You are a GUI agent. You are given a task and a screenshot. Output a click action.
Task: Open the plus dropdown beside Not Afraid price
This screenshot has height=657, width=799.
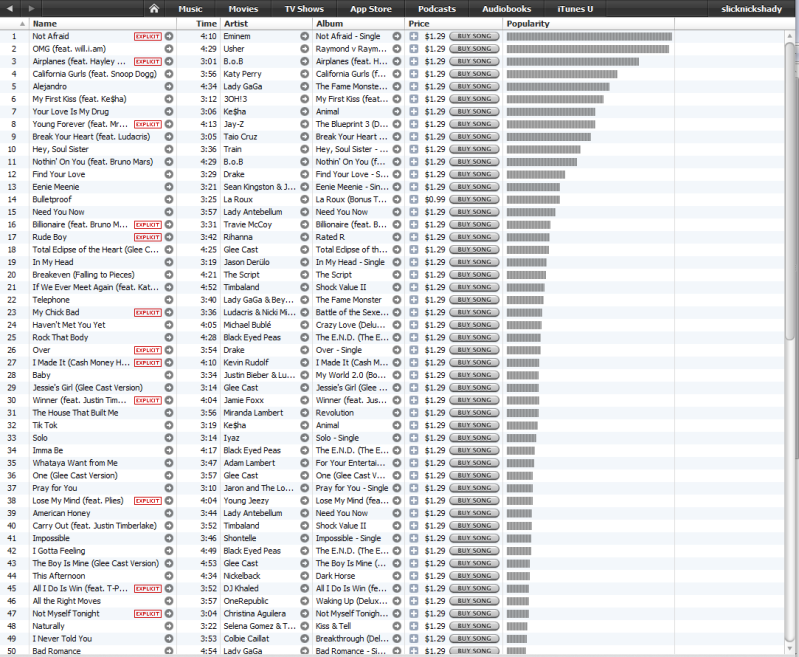click(414, 36)
